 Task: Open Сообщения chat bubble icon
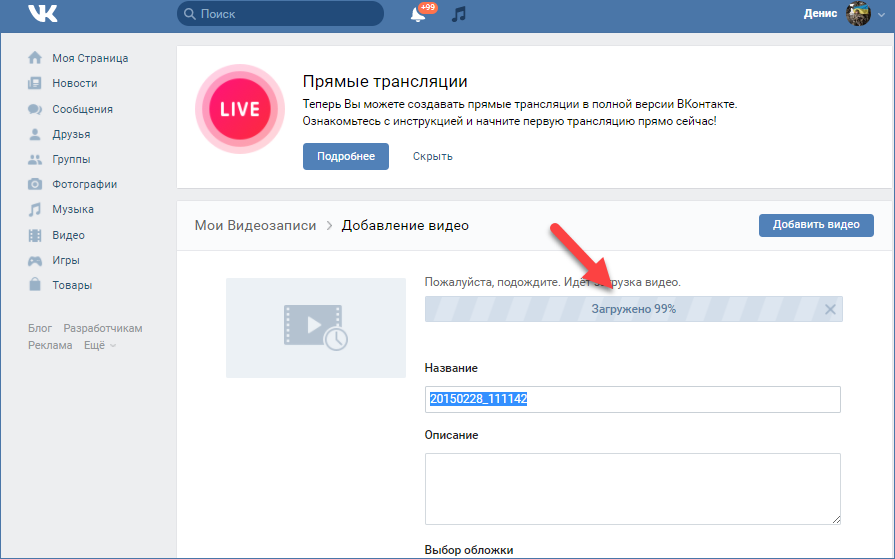(35, 109)
